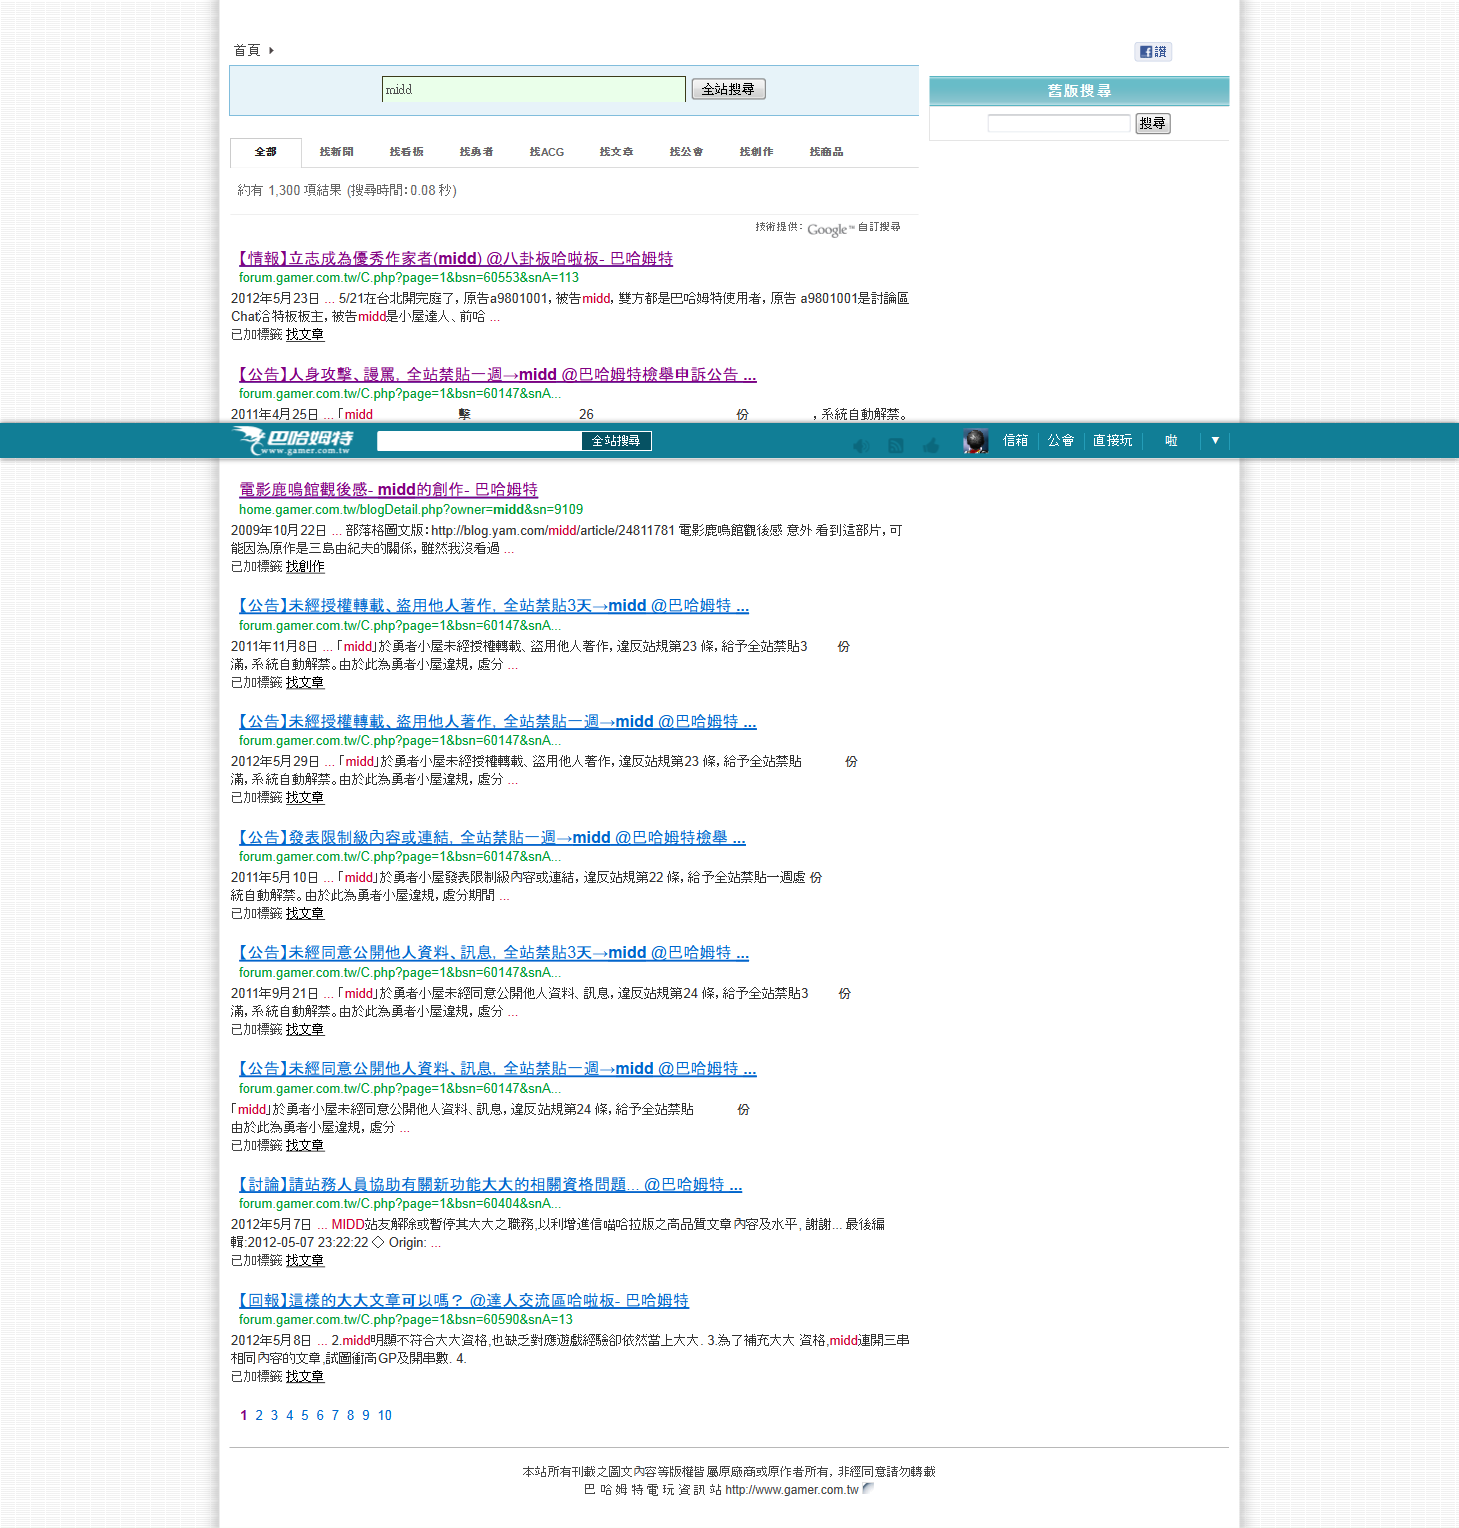Click current page number 1
The width and height of the screenshot is (1459, 1528).
243,1415
